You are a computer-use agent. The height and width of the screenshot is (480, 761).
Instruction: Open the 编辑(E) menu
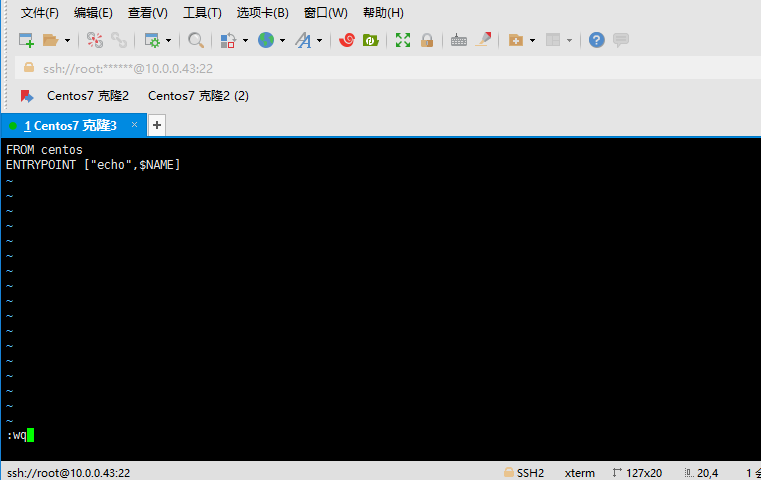coord(93,13)
